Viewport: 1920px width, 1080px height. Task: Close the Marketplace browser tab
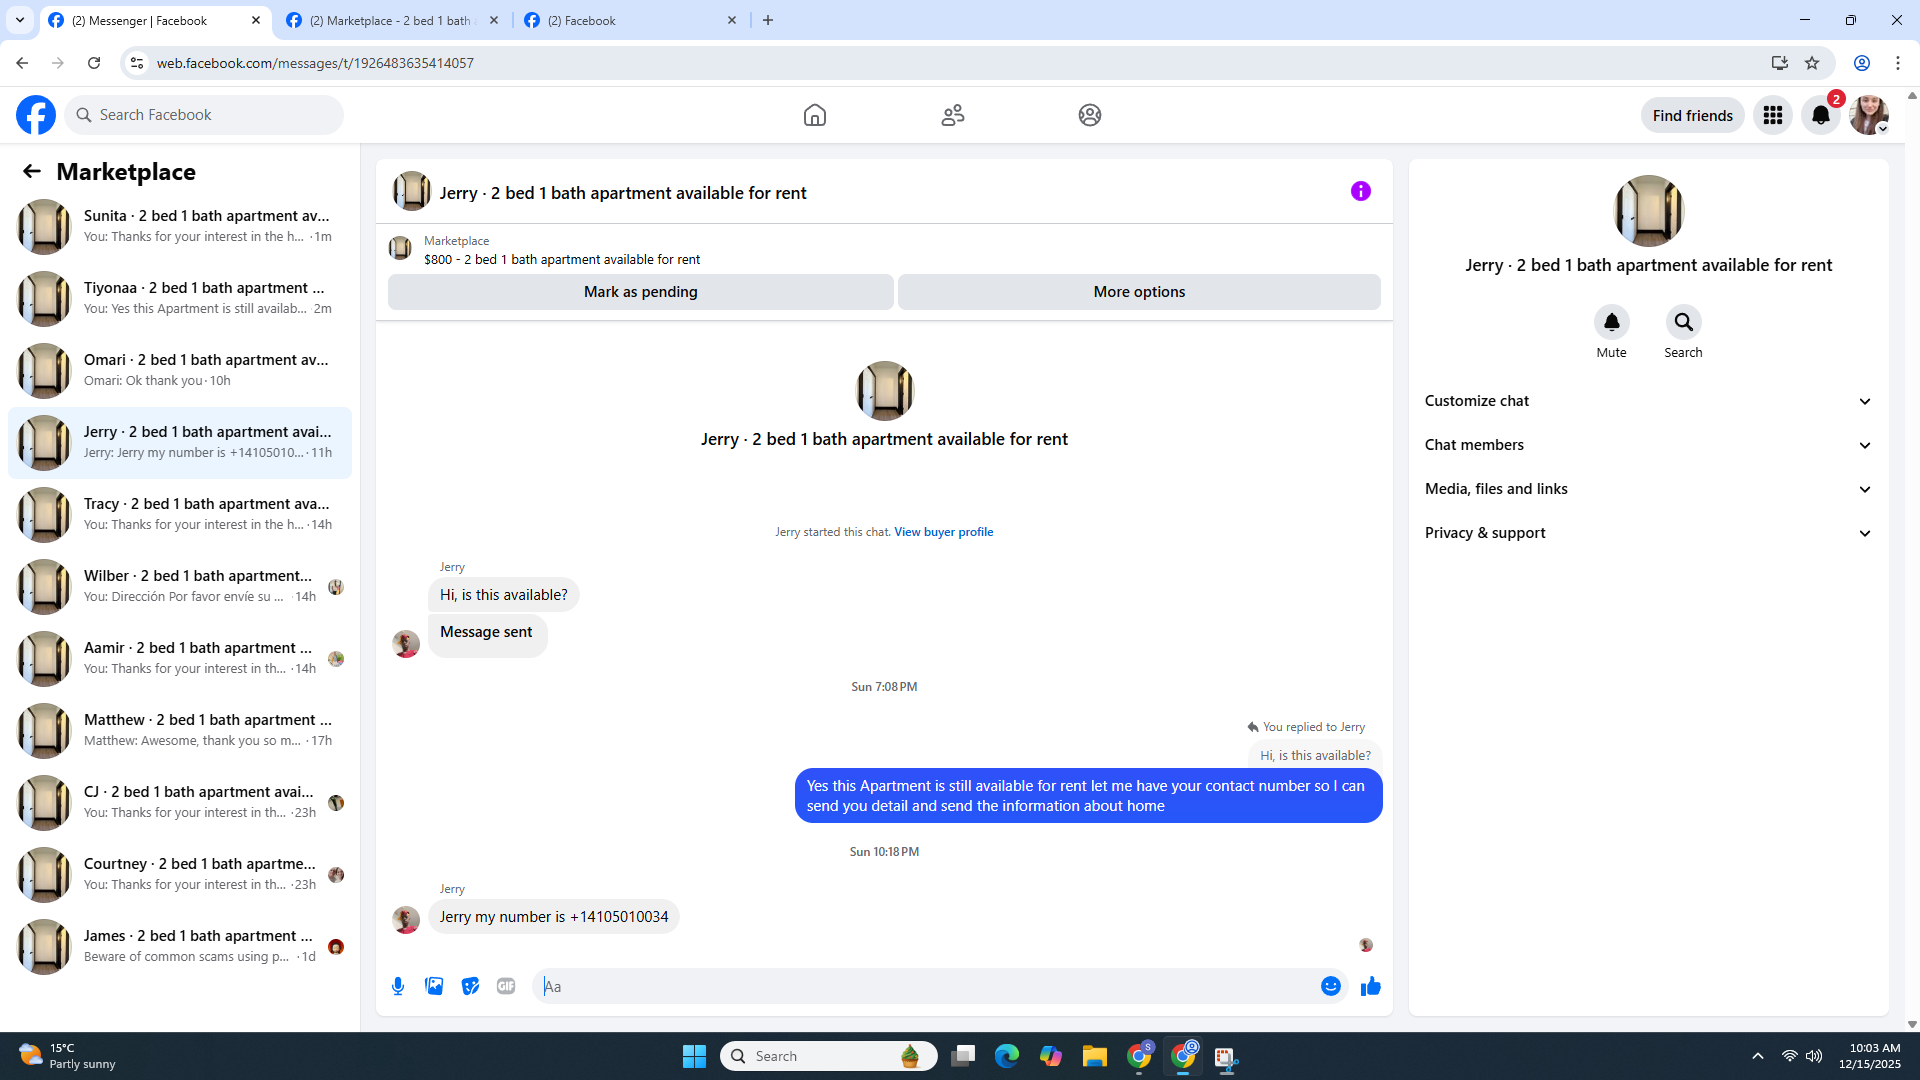(x=494, y=20)
